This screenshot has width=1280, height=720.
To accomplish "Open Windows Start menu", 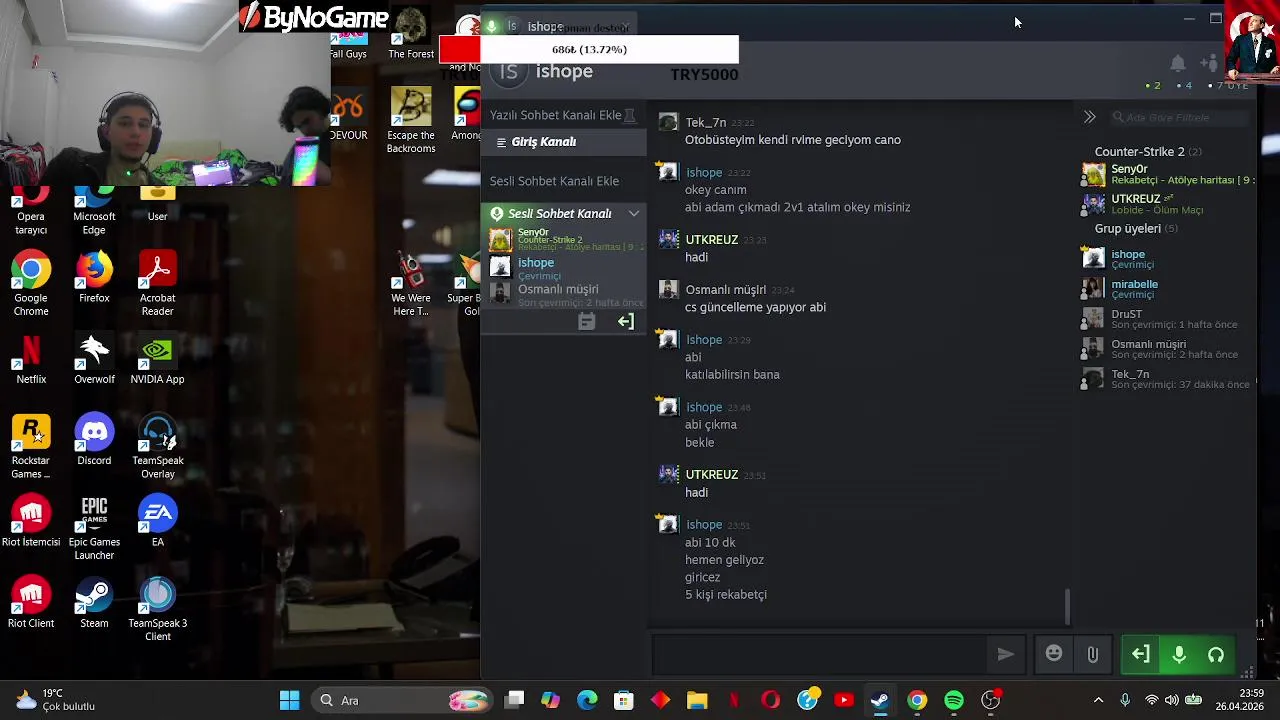I will [x=289, y=700].
